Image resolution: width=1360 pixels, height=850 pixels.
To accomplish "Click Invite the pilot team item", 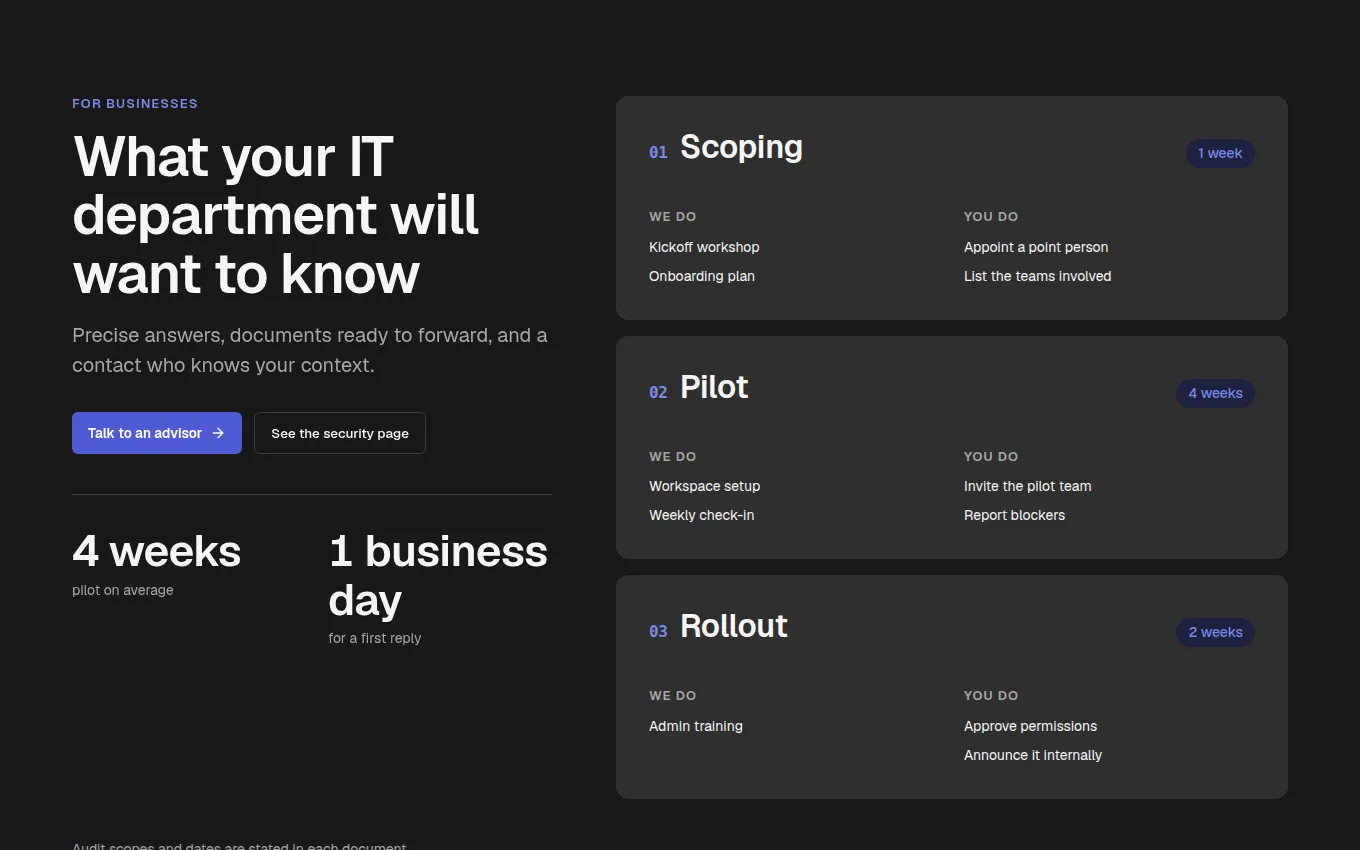I will [x=1028, y=486].
